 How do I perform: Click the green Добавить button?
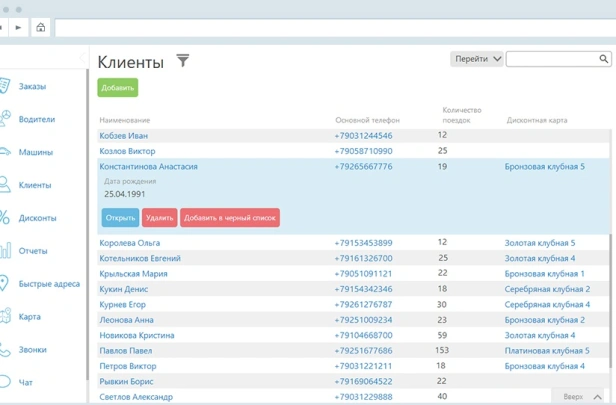pos(118,88)
